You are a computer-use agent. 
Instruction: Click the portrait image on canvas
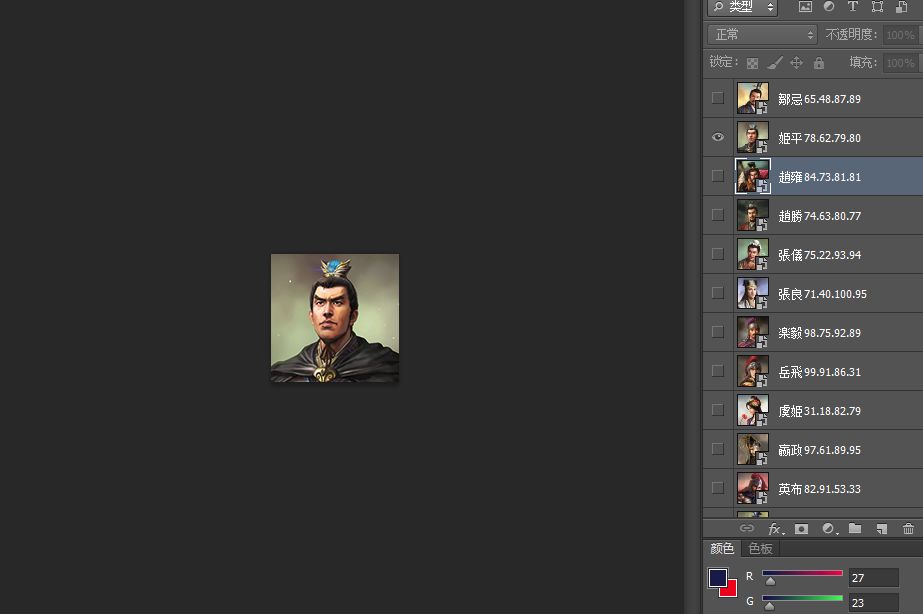pos(334,318)
